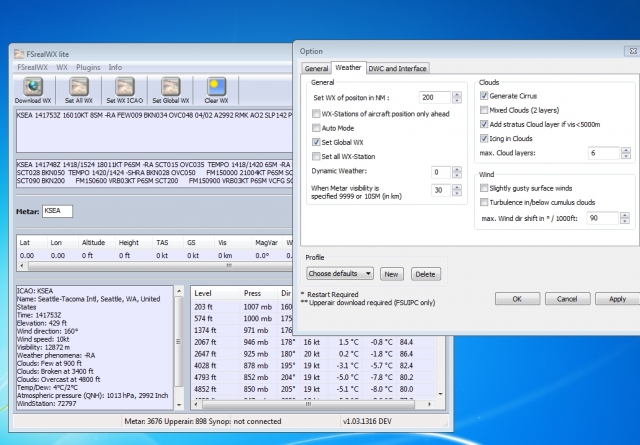Click the Set WX ICAO toolbar icon
Screen dimensions: 640x445
tap(124, 87)
